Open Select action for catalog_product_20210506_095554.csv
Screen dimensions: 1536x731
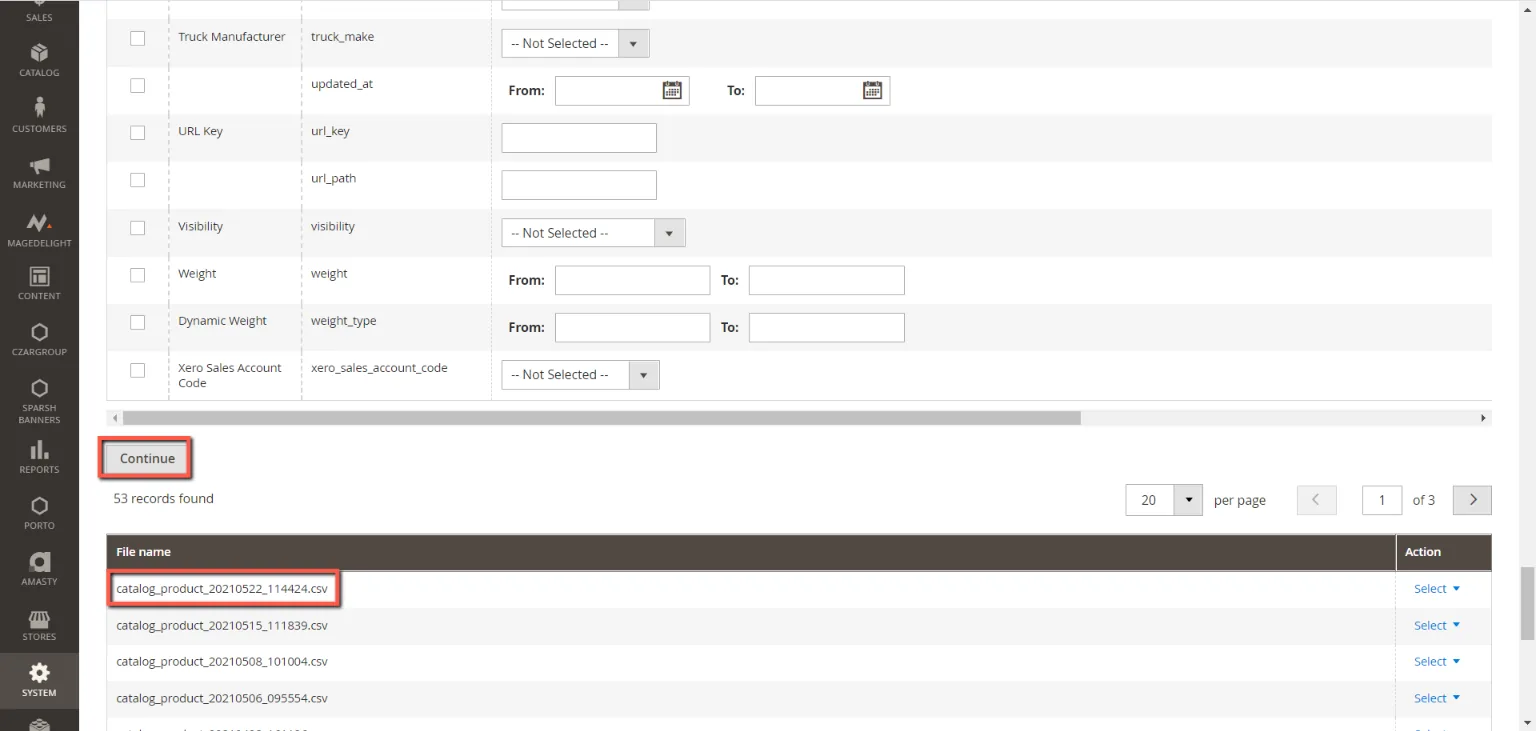click(1437, 698)
